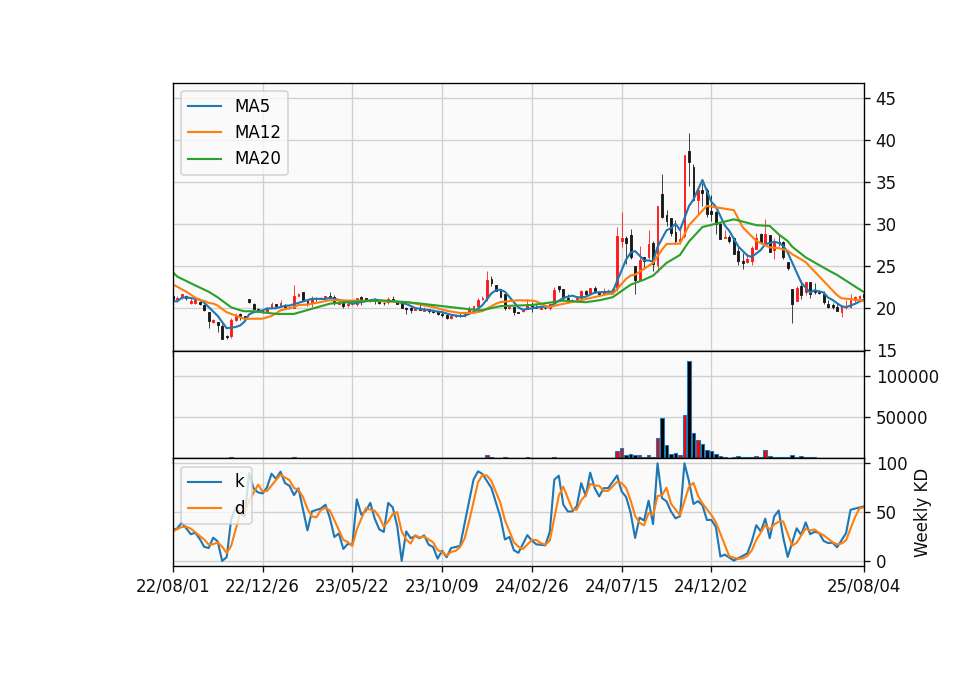
Task: Click the orange MA12 legend line sample
Action: (204, 132)
